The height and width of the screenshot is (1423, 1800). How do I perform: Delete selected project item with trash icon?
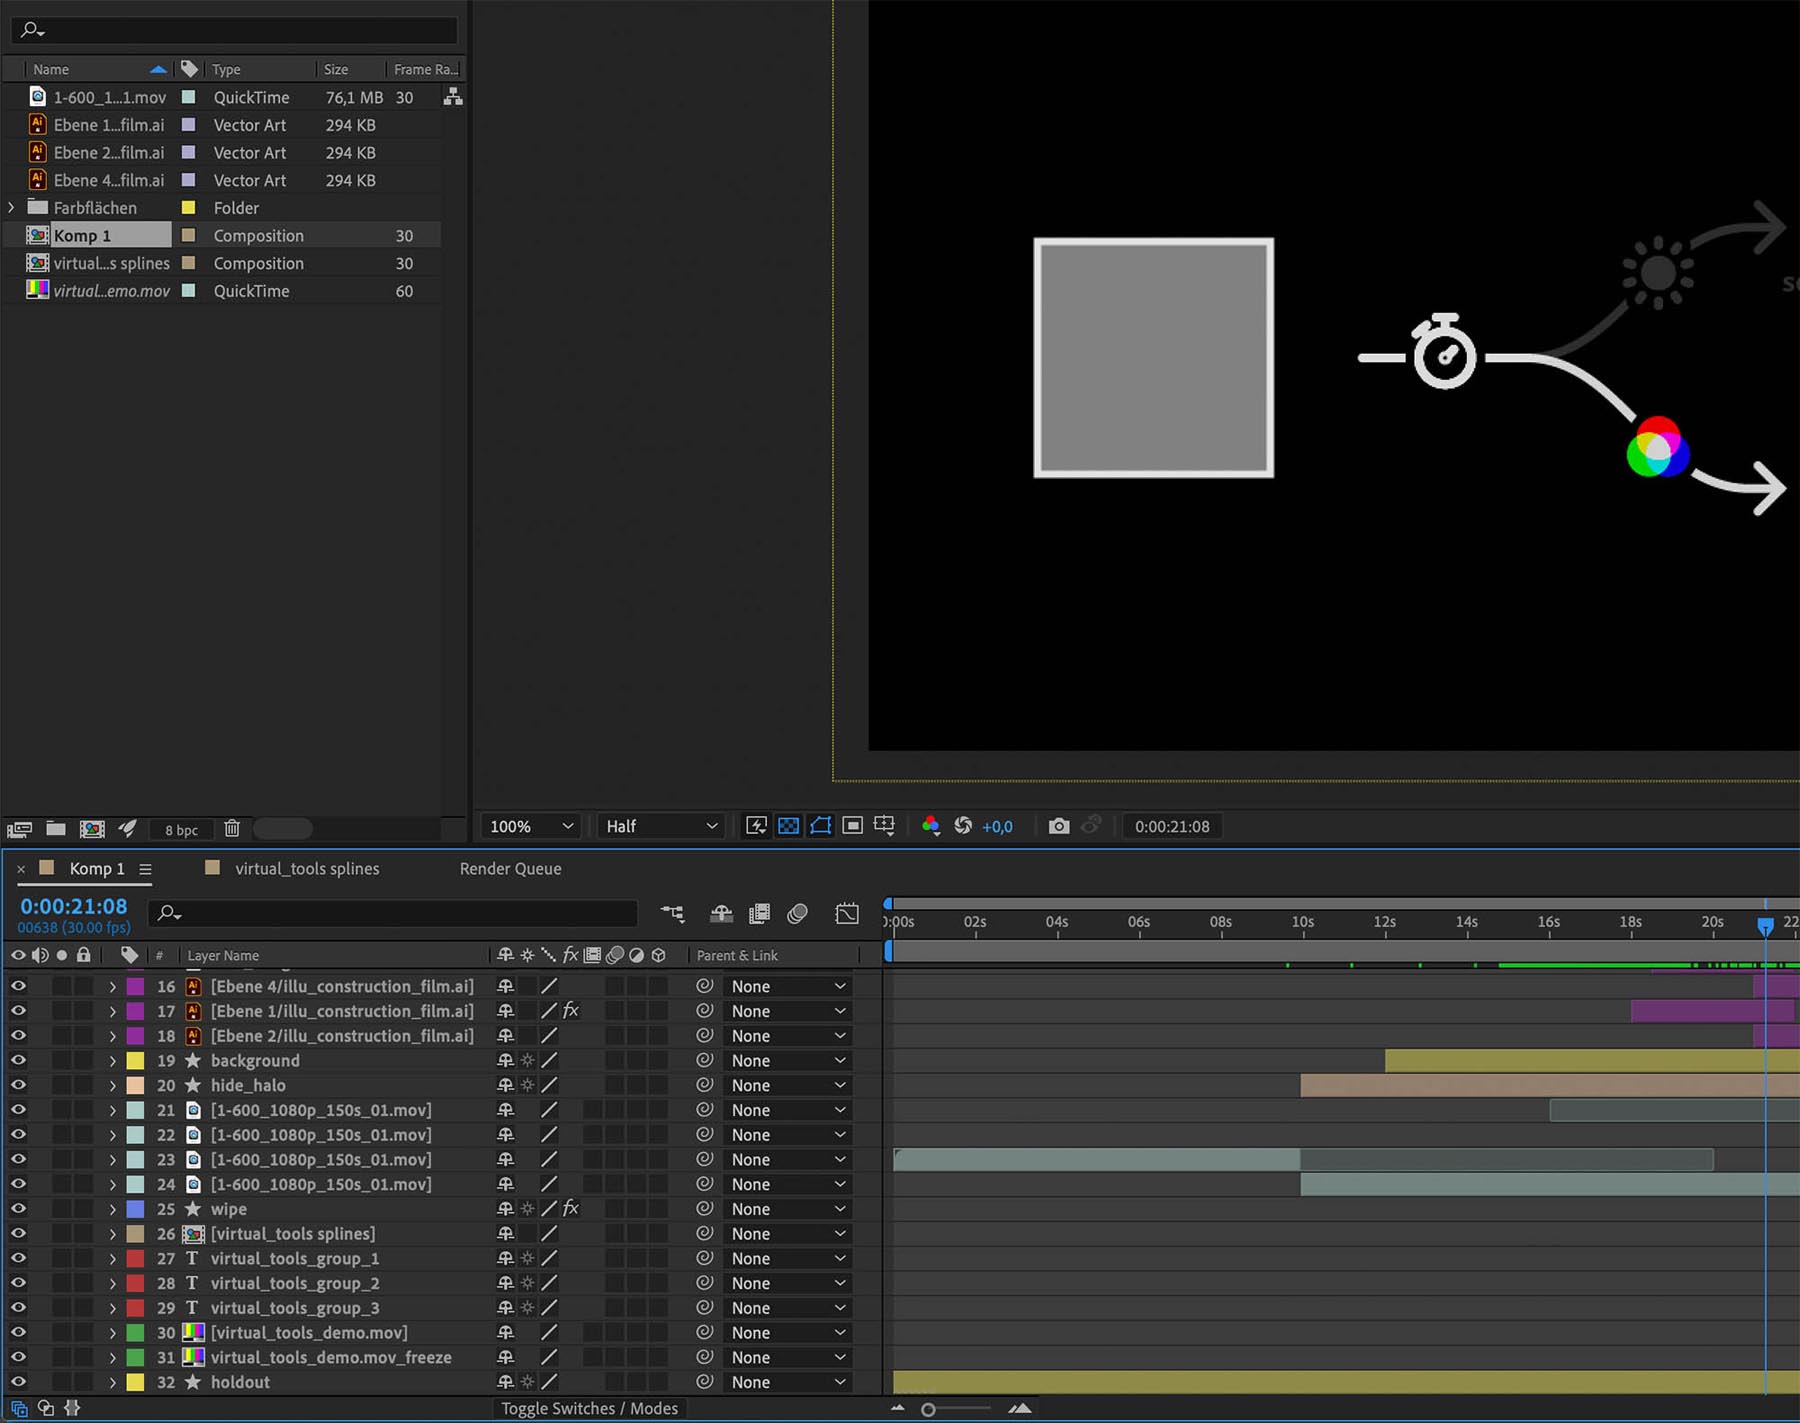[x=232, y=829]
